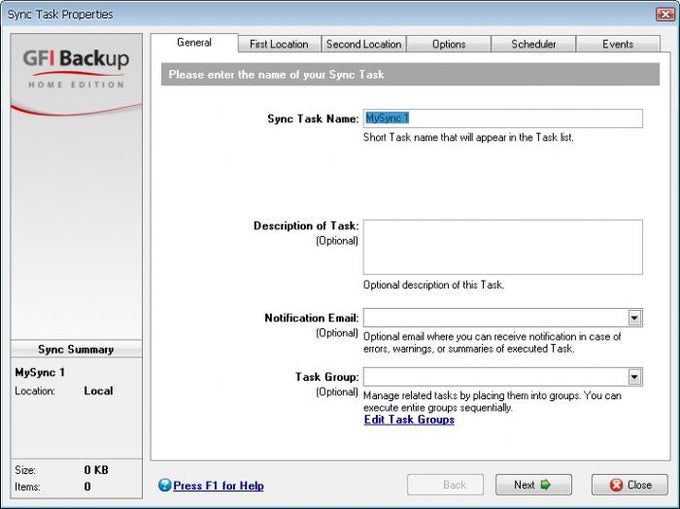680x509 pixels.
Task: Click into the Sync Task Name field
Action: (x=503, y=118)
